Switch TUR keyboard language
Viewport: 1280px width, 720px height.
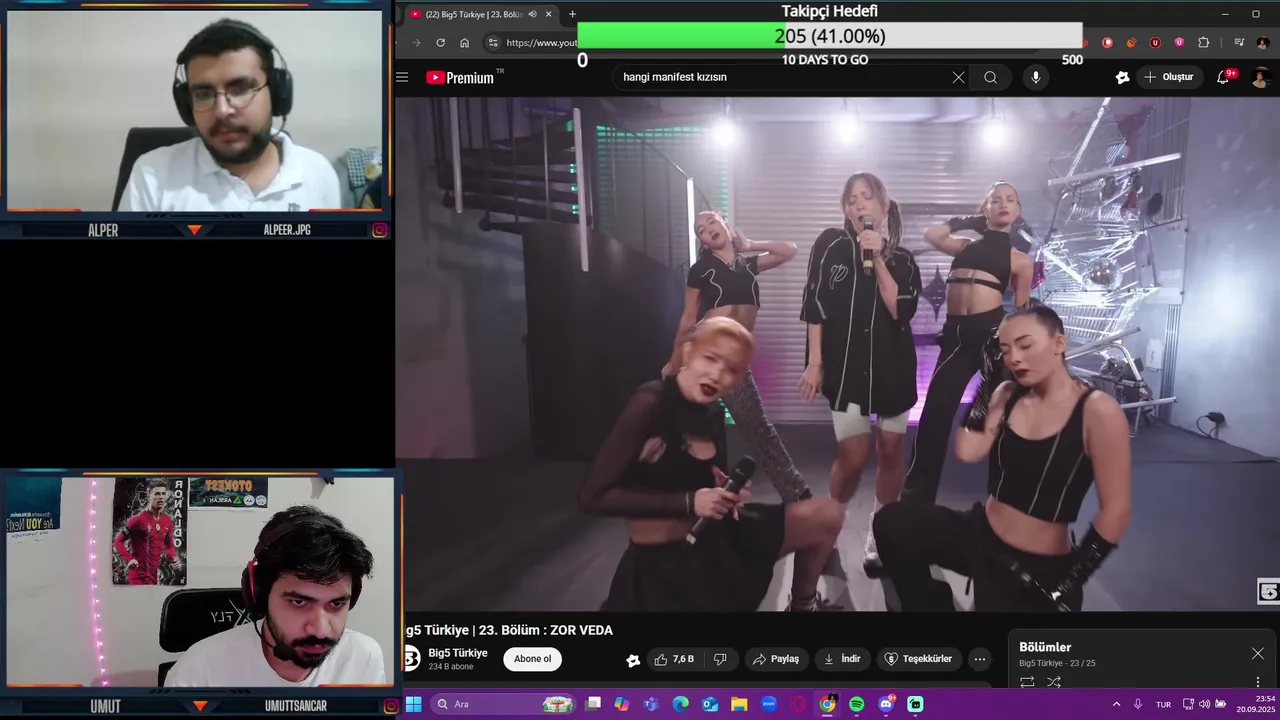(x=1163, y=704)
